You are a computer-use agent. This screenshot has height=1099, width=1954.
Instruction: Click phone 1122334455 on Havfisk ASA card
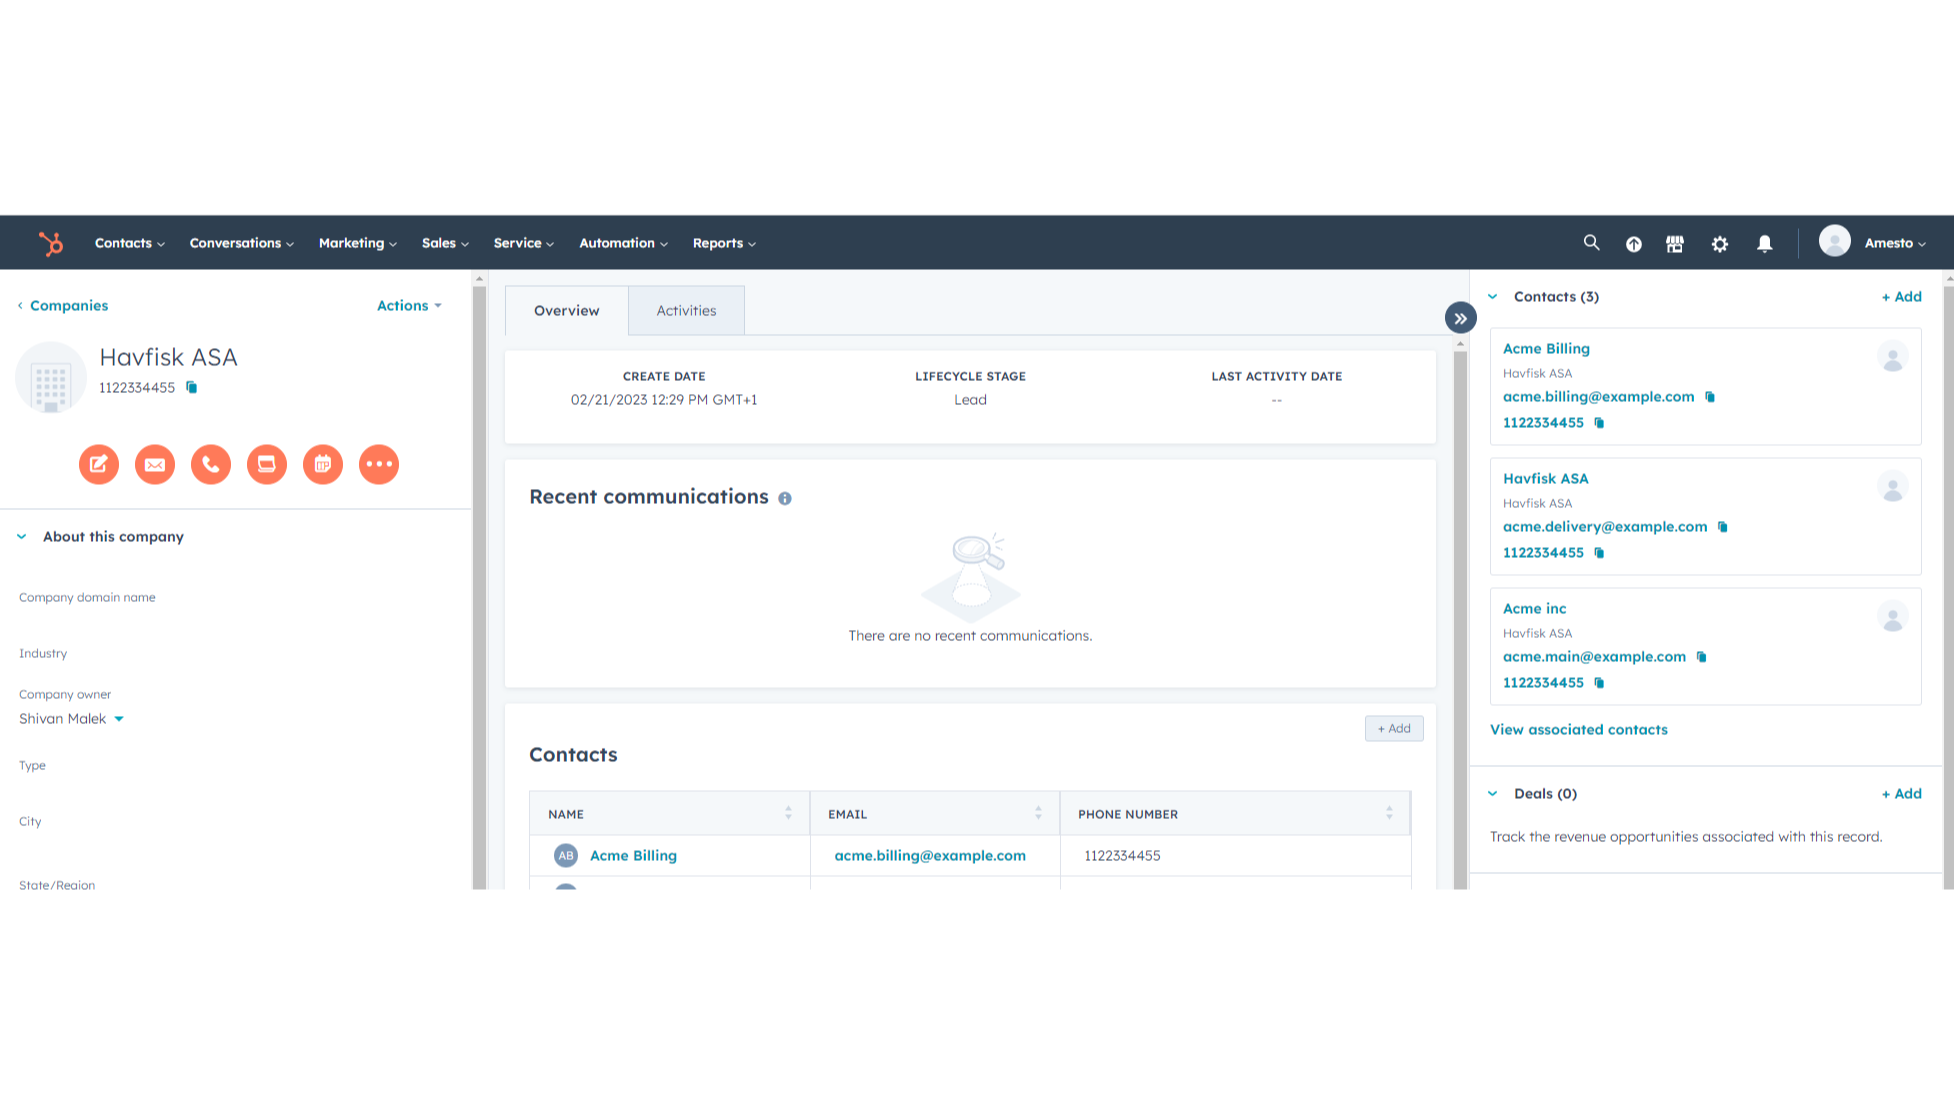[1543, 553]
